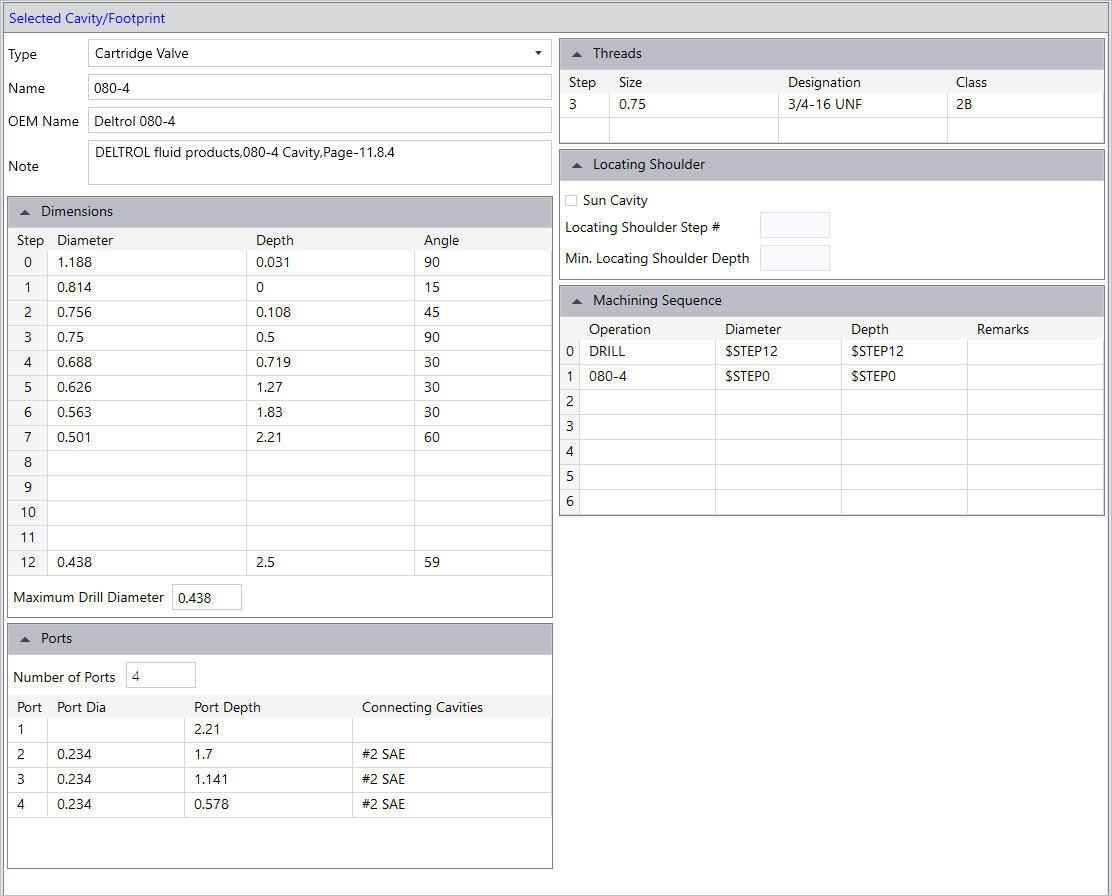Collapse the Threads section

pos(577,54)
